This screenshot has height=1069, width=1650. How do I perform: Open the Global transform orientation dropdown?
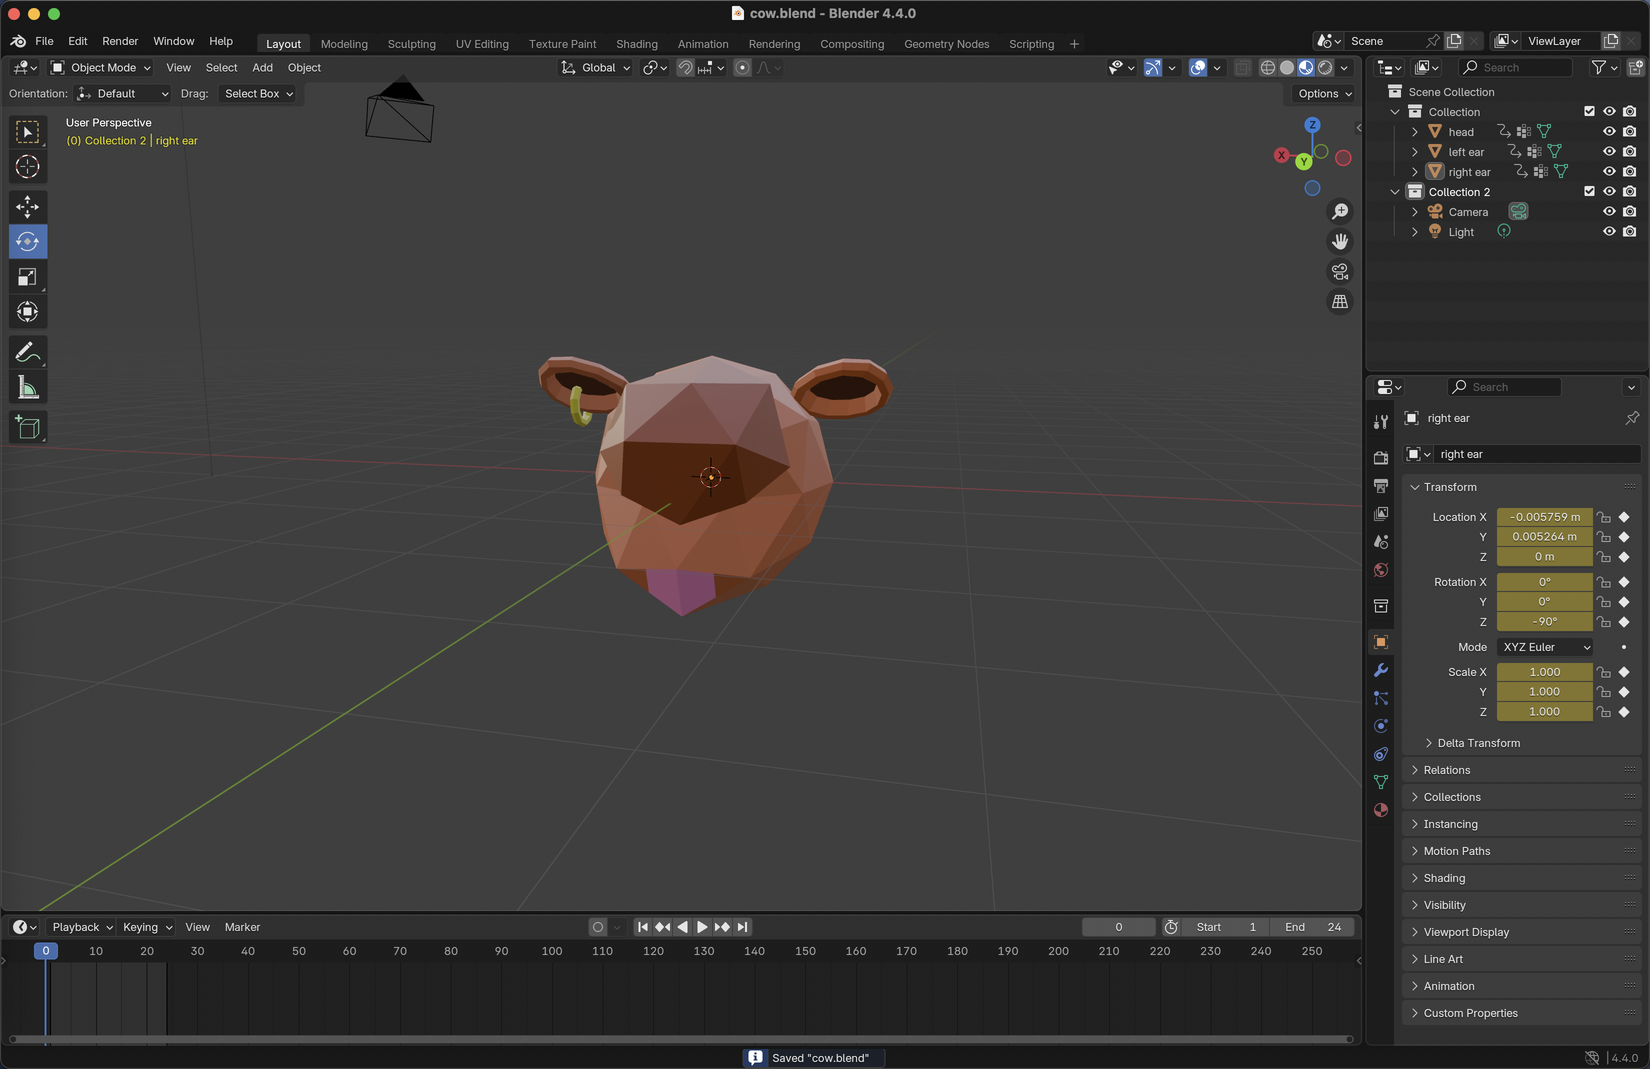595,68
